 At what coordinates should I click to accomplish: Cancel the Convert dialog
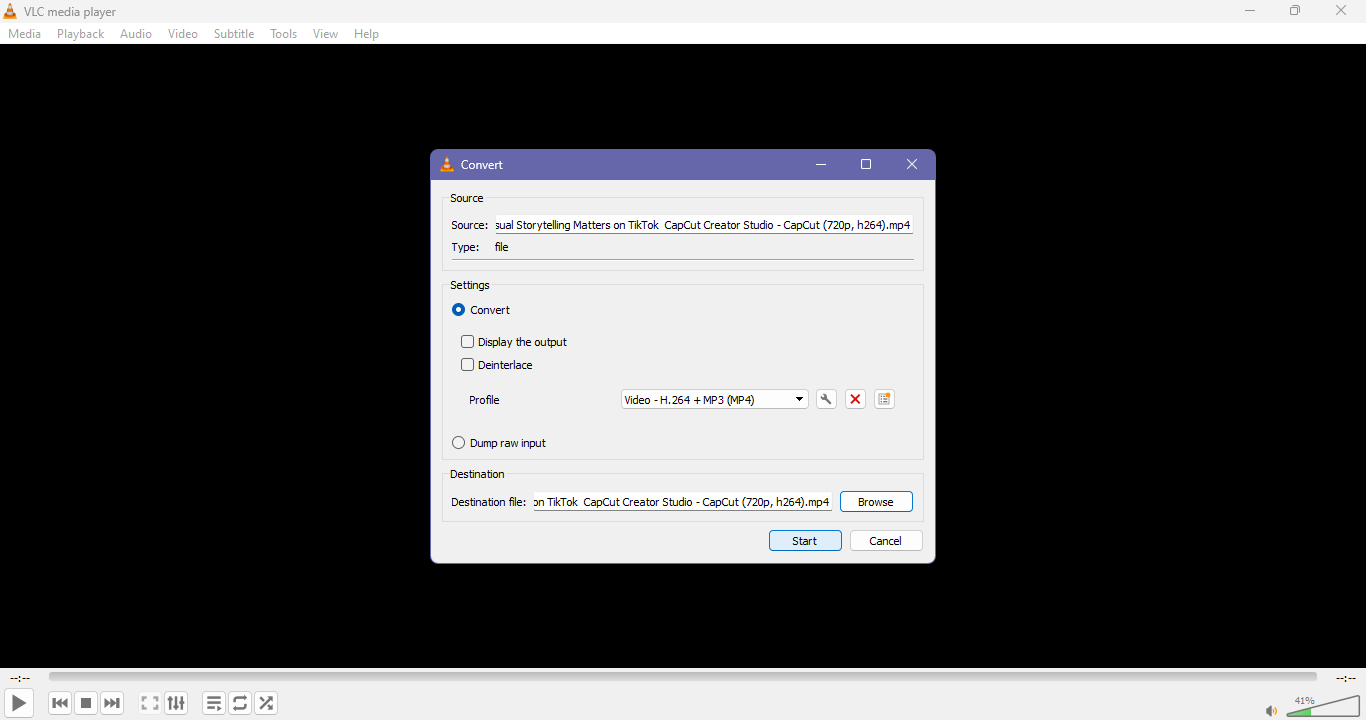886,541
